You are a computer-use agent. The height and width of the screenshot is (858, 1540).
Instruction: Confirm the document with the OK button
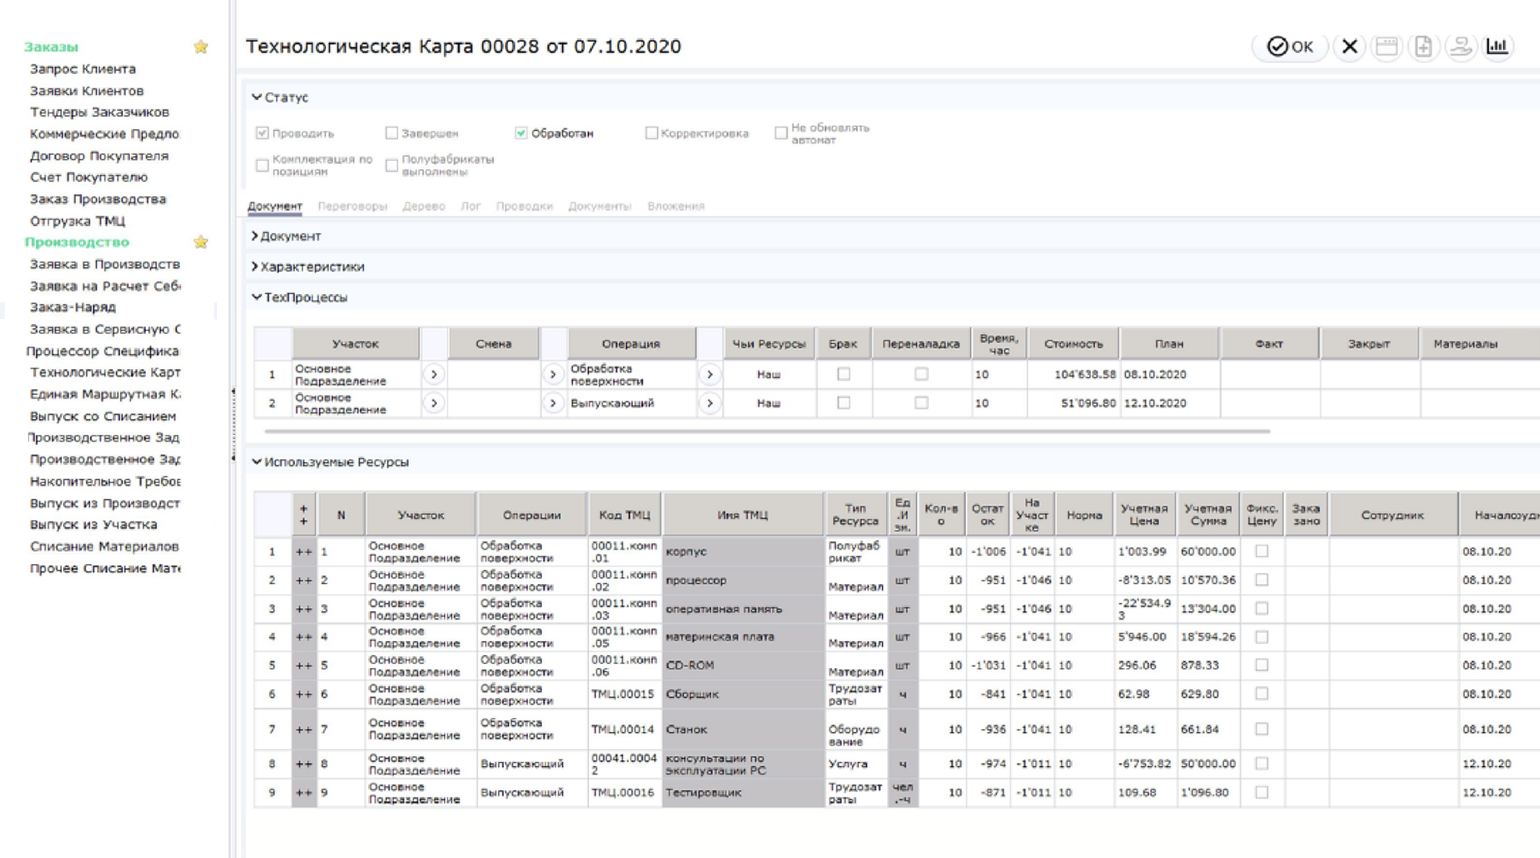coord(1290,46)
